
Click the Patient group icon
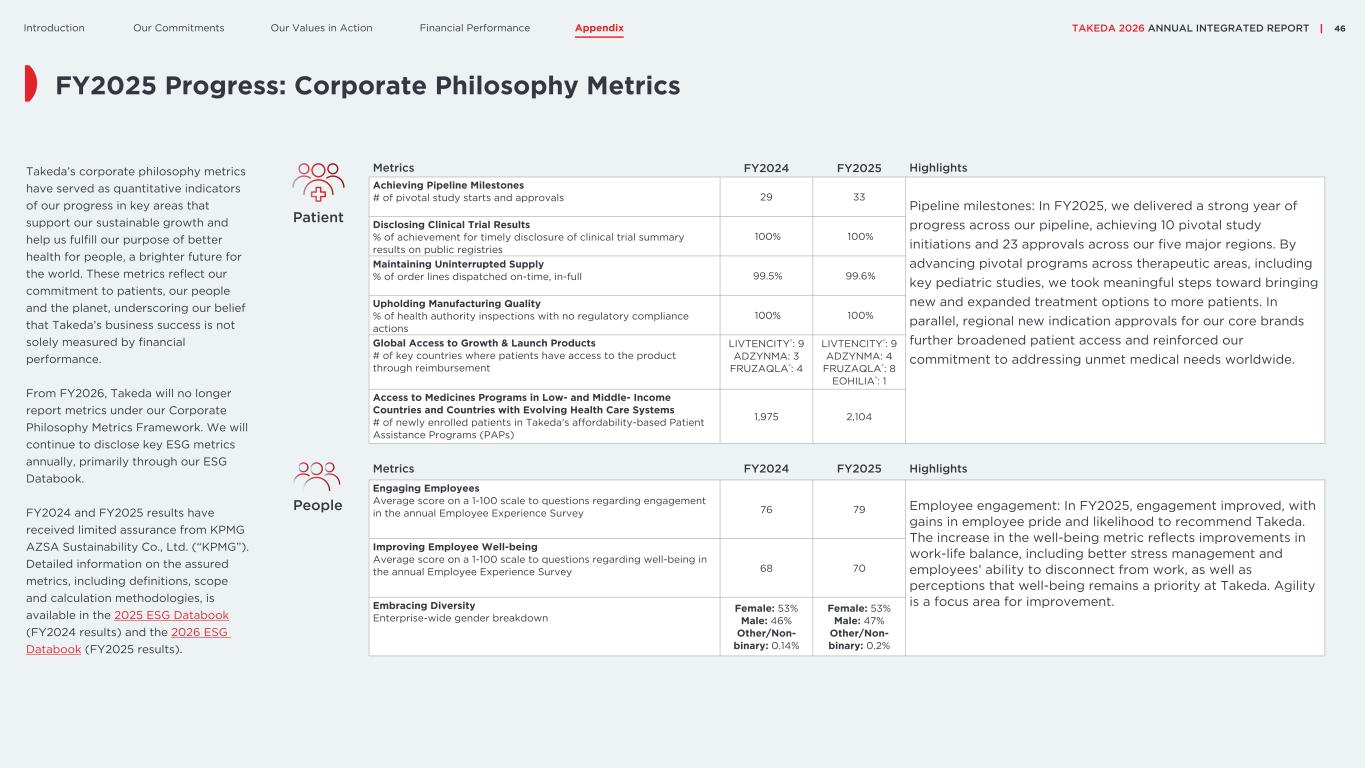tap(318, 183)
